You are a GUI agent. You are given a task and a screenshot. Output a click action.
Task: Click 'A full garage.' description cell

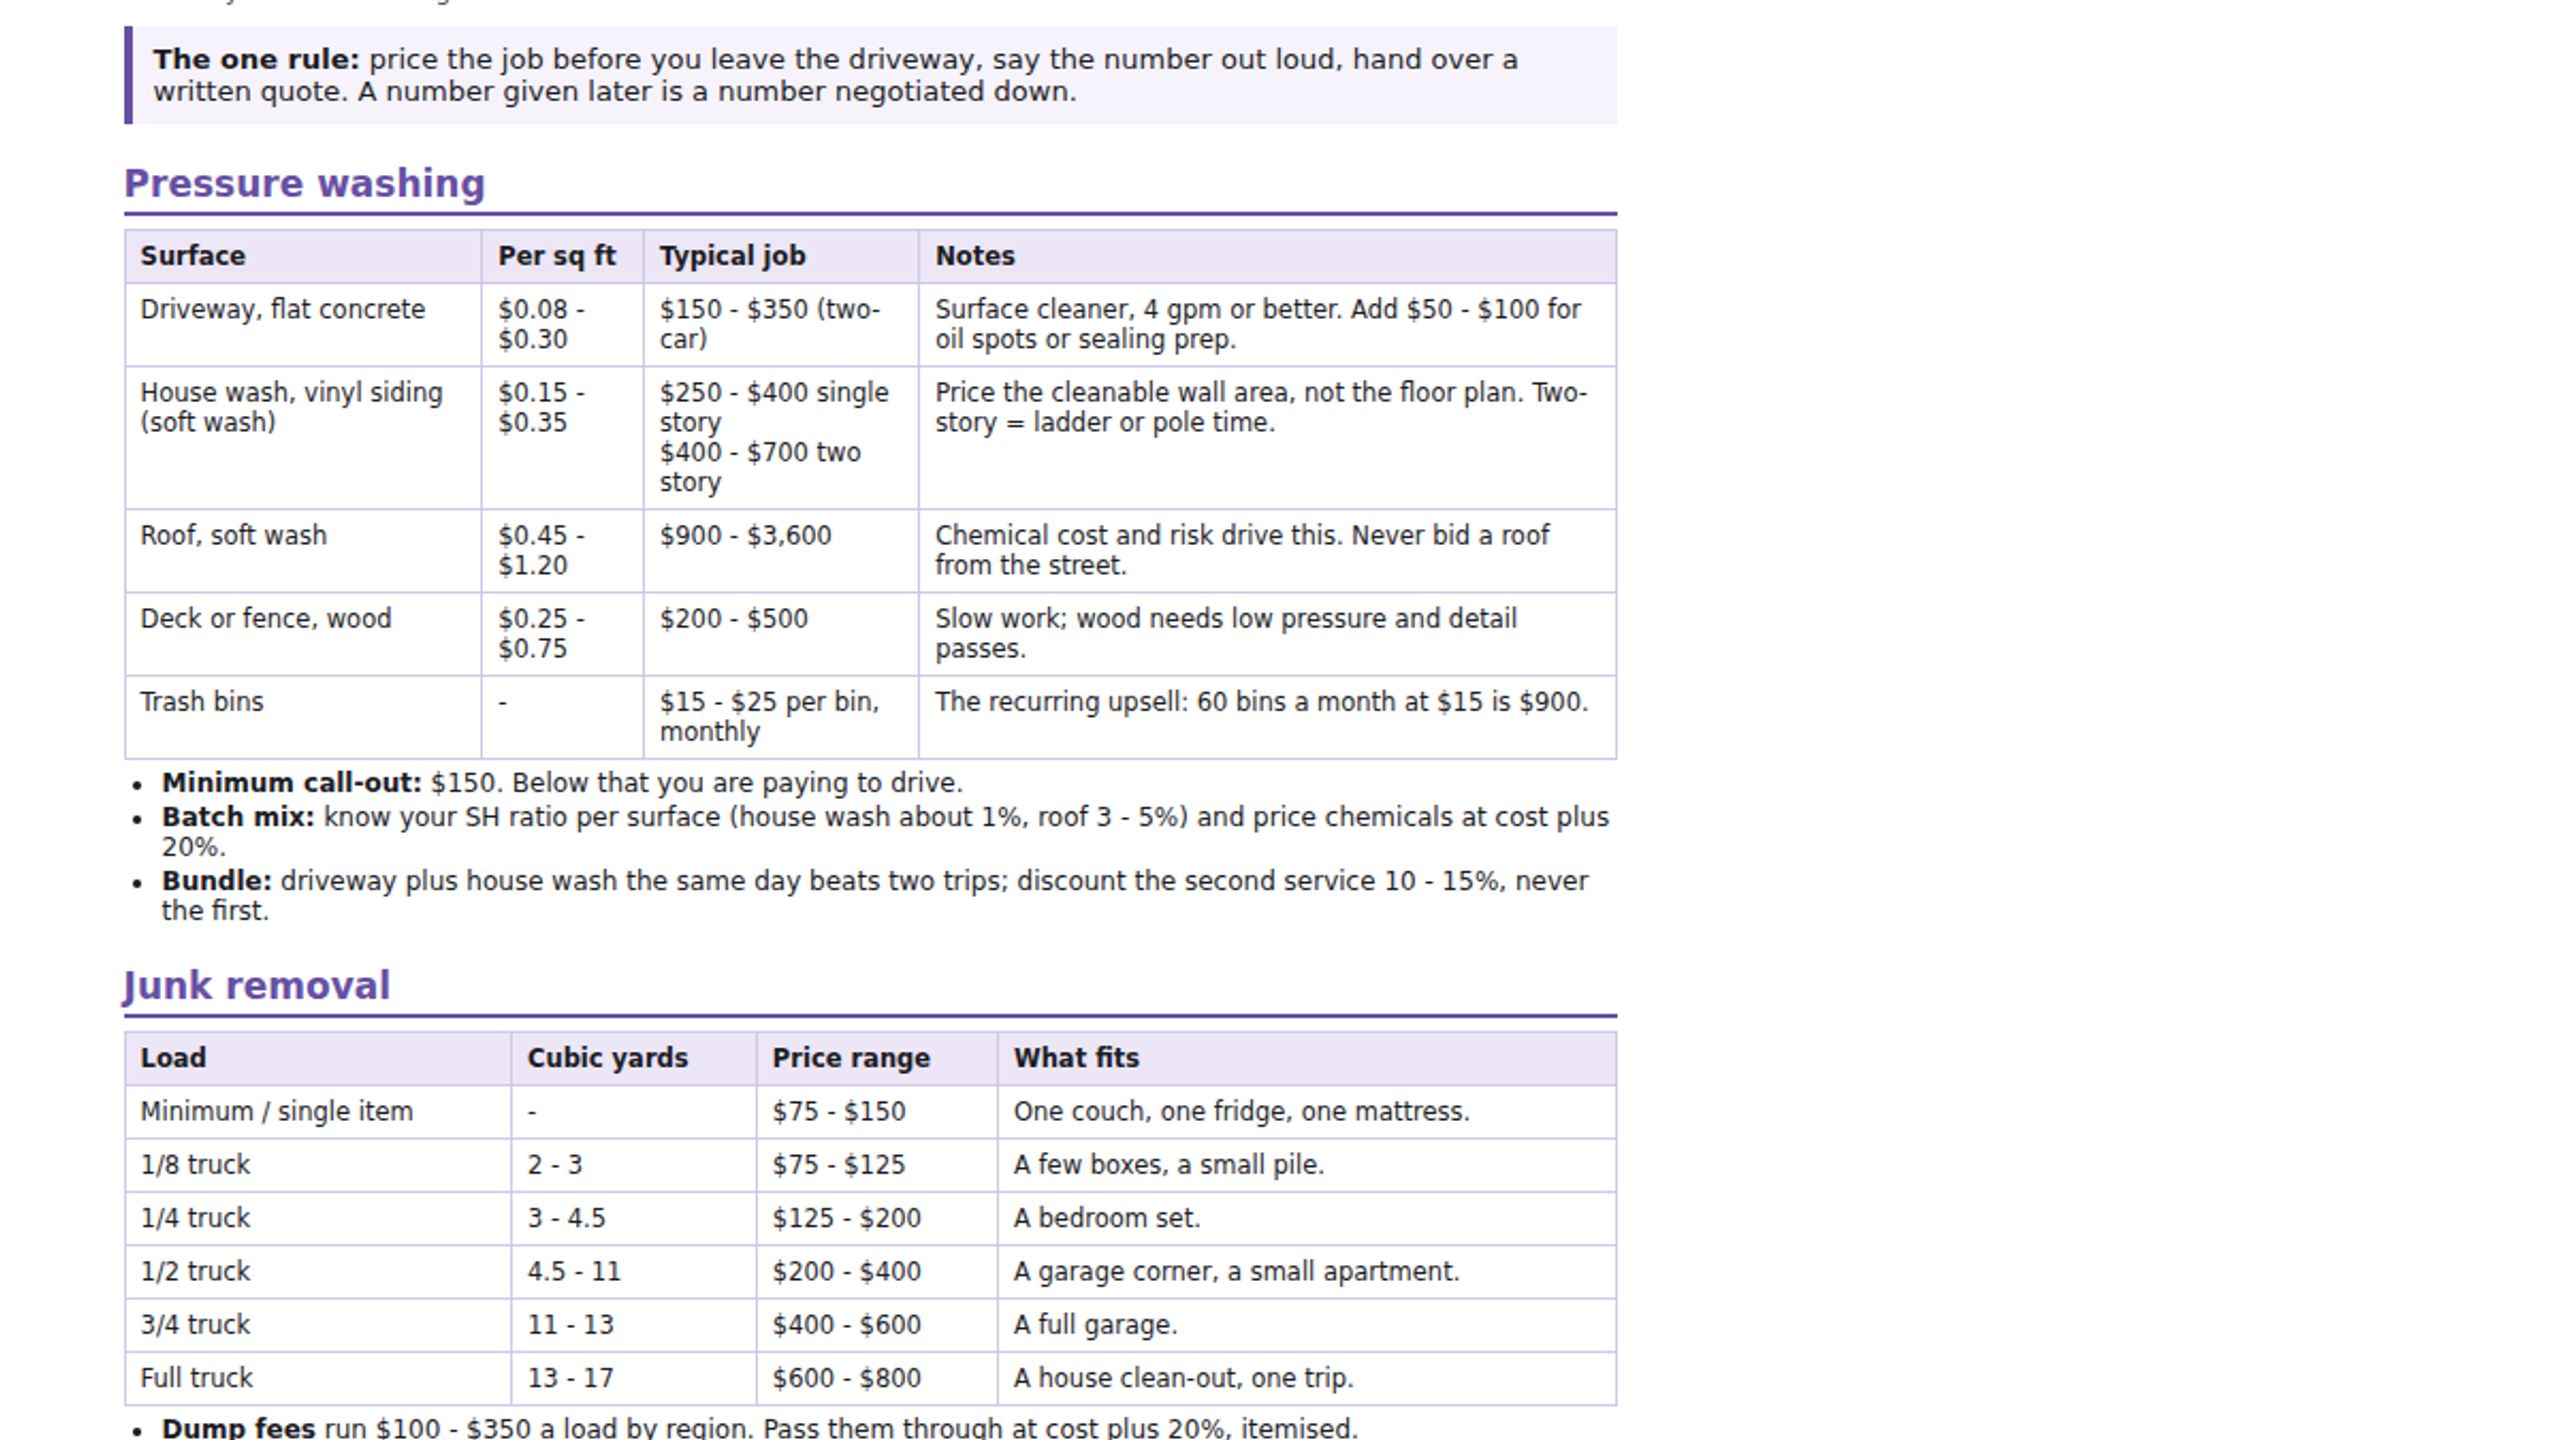click(x=1307, y=1325)
